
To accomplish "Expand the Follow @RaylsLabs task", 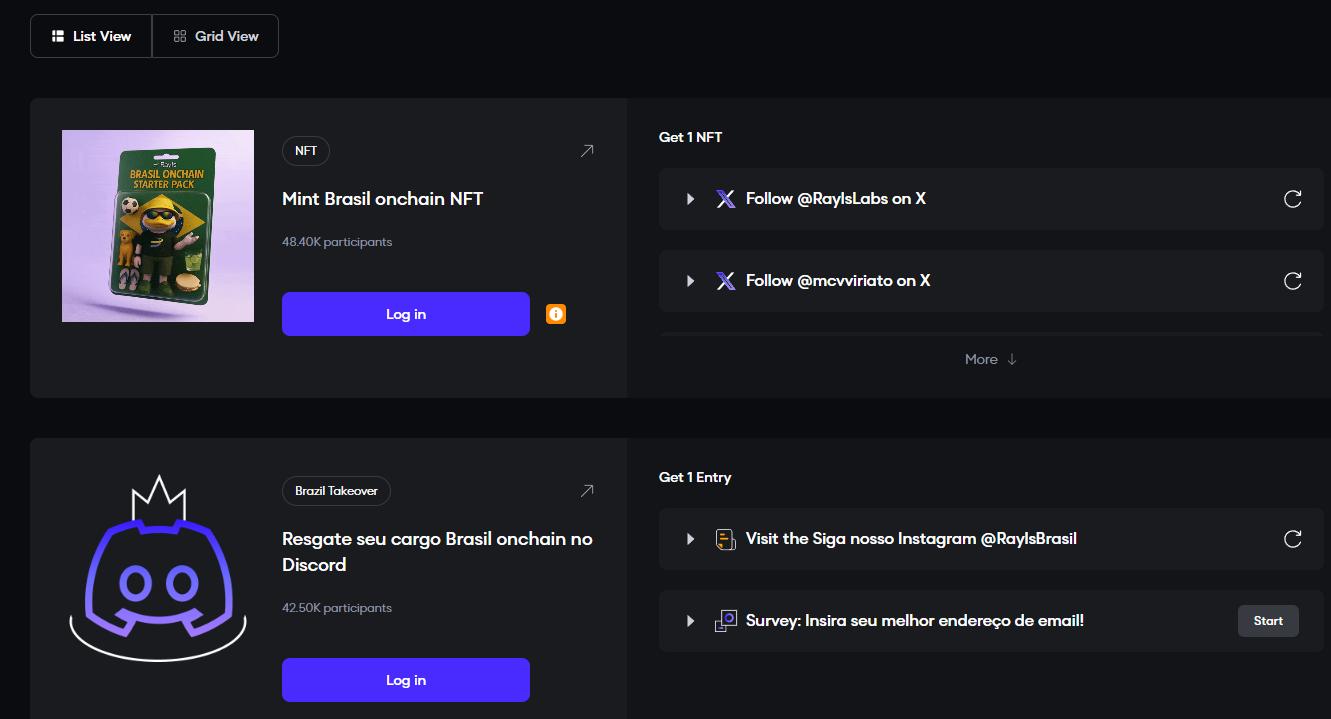I will pyautogui.click(x=690, y=199).
